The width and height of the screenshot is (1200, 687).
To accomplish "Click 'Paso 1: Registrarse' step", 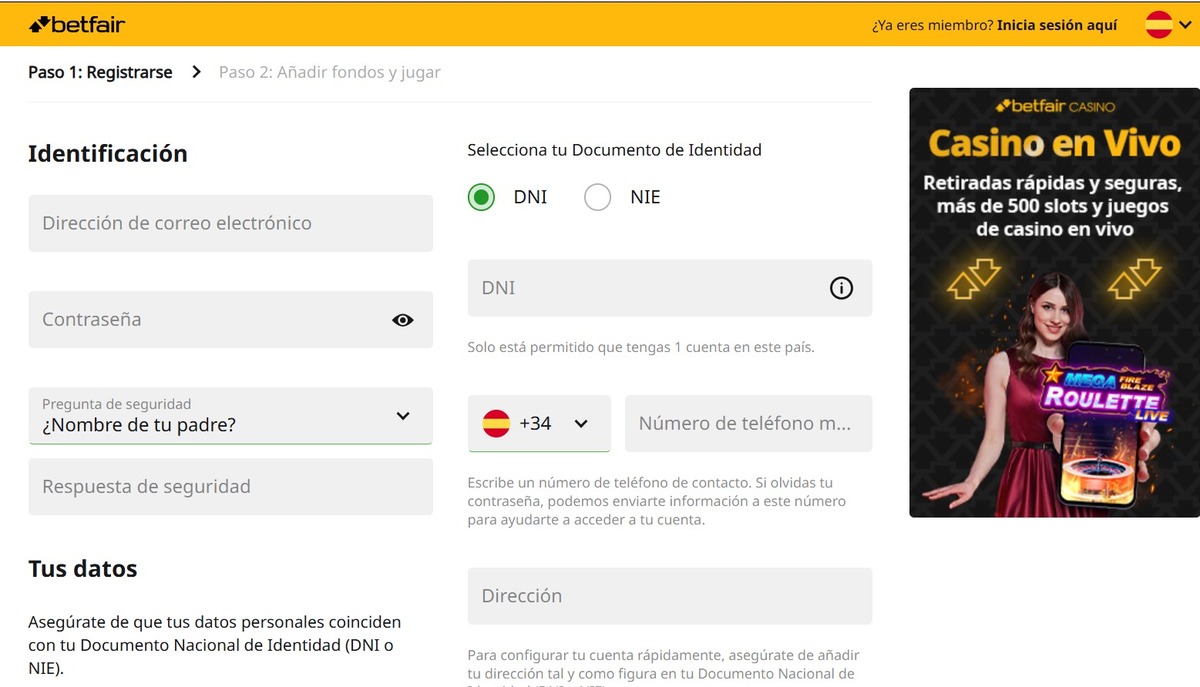I will pos(100,72).
